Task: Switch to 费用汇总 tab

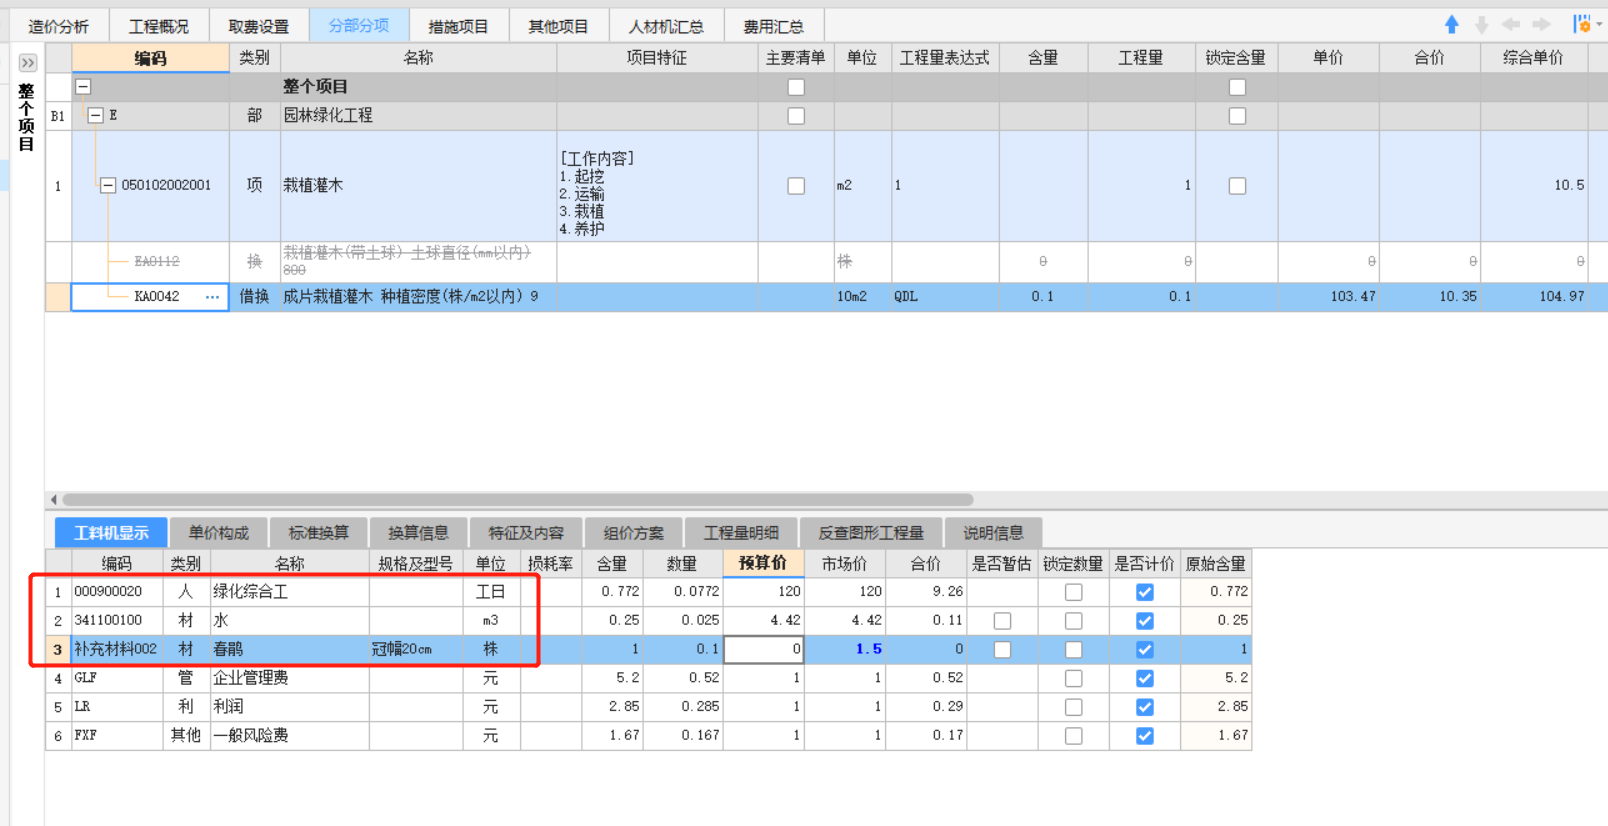Action: pyautogui.click(x=774, y=26)
